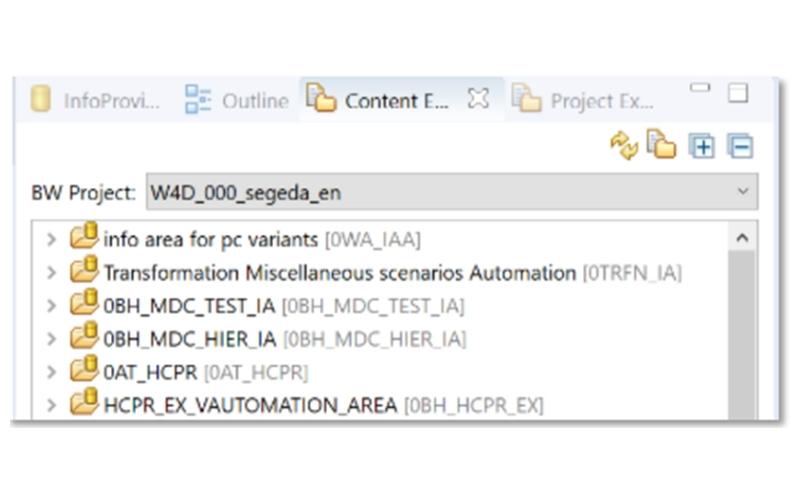Expand the 0BH_MDC_TEST_IA node

coord(52,306)
